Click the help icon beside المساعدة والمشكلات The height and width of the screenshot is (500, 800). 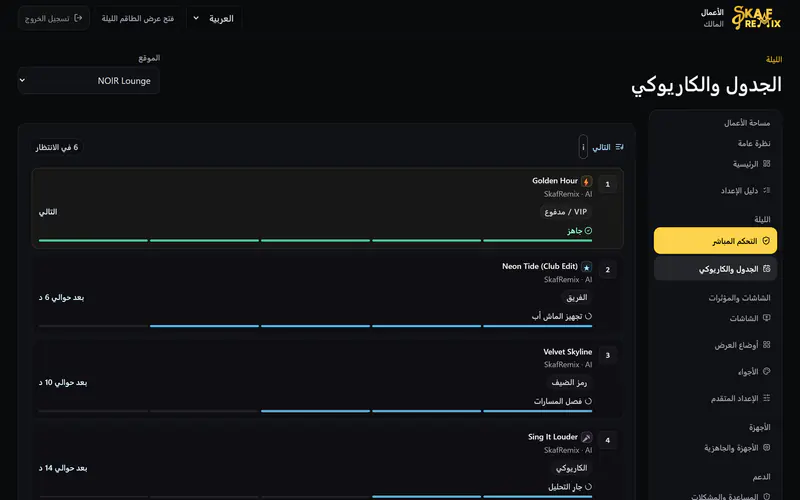pos(766,496)
